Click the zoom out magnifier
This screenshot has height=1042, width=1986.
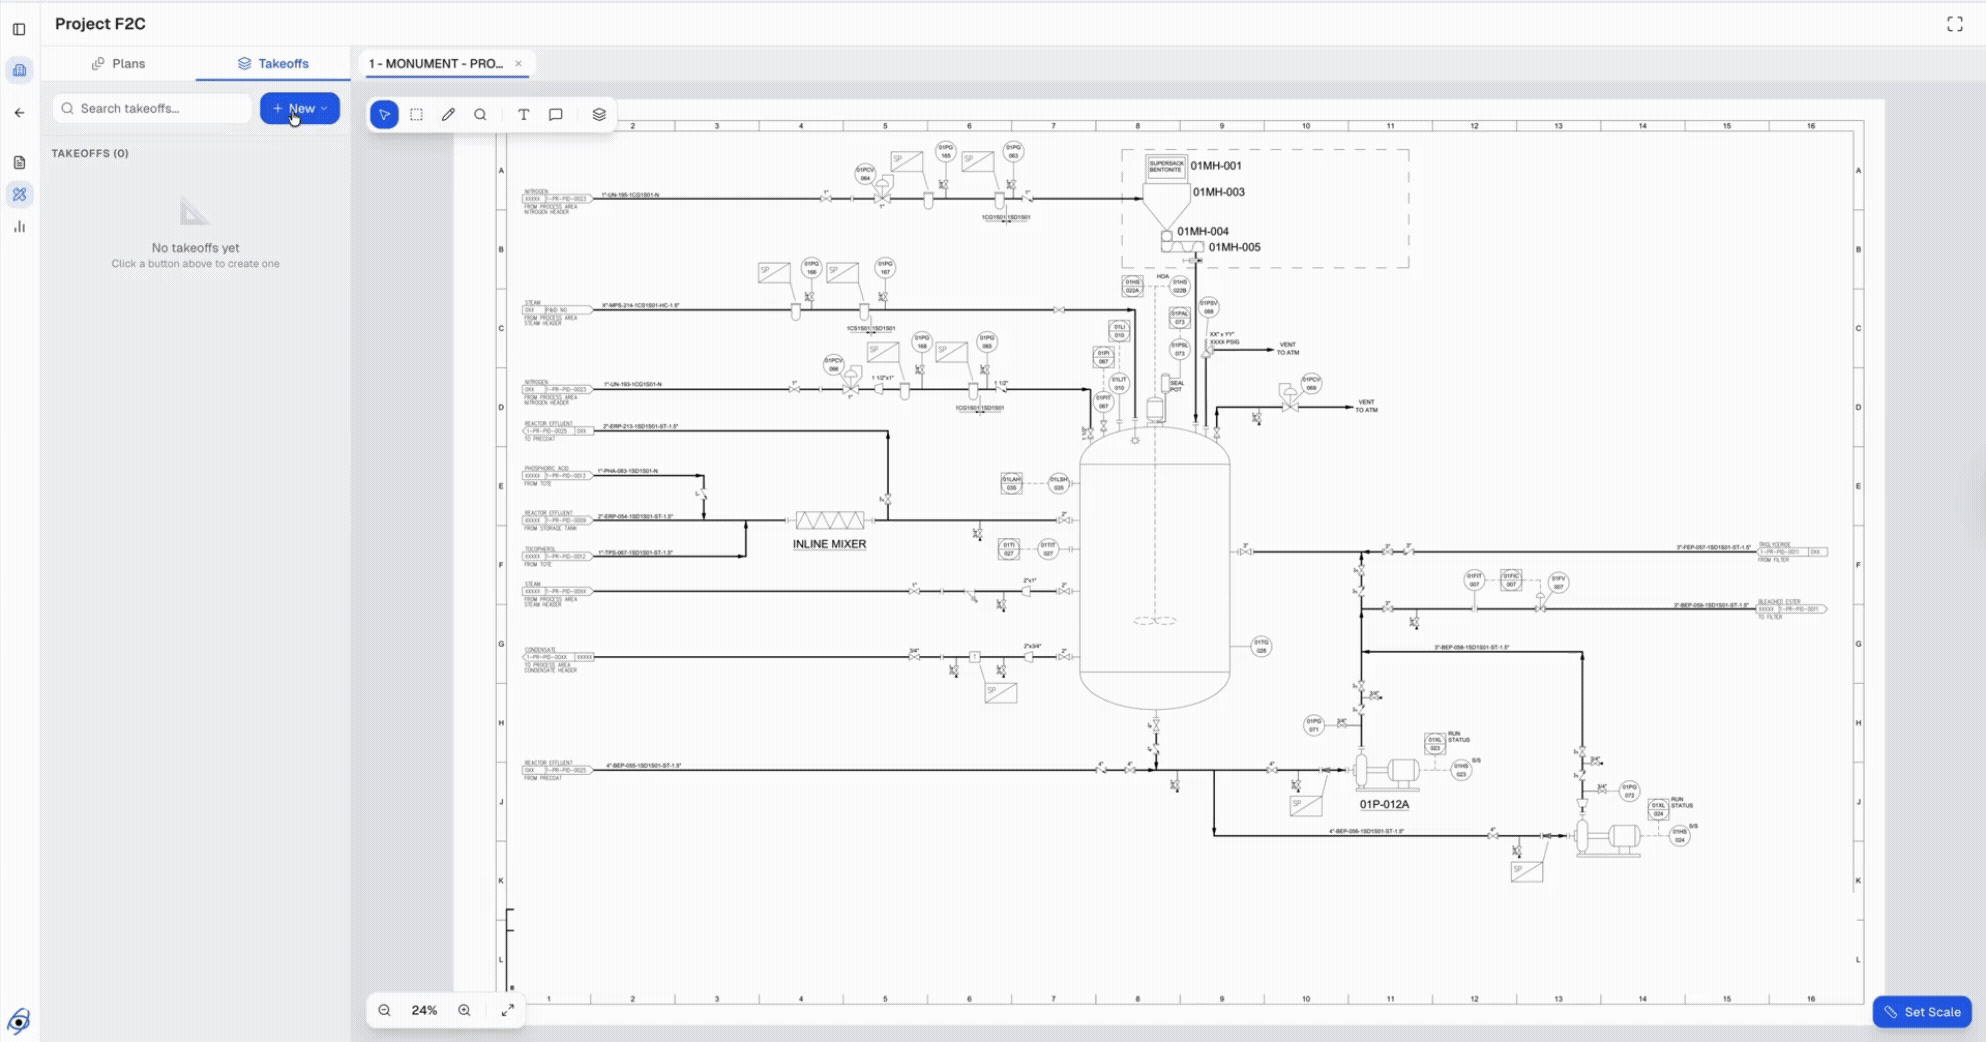(384, 1010)
